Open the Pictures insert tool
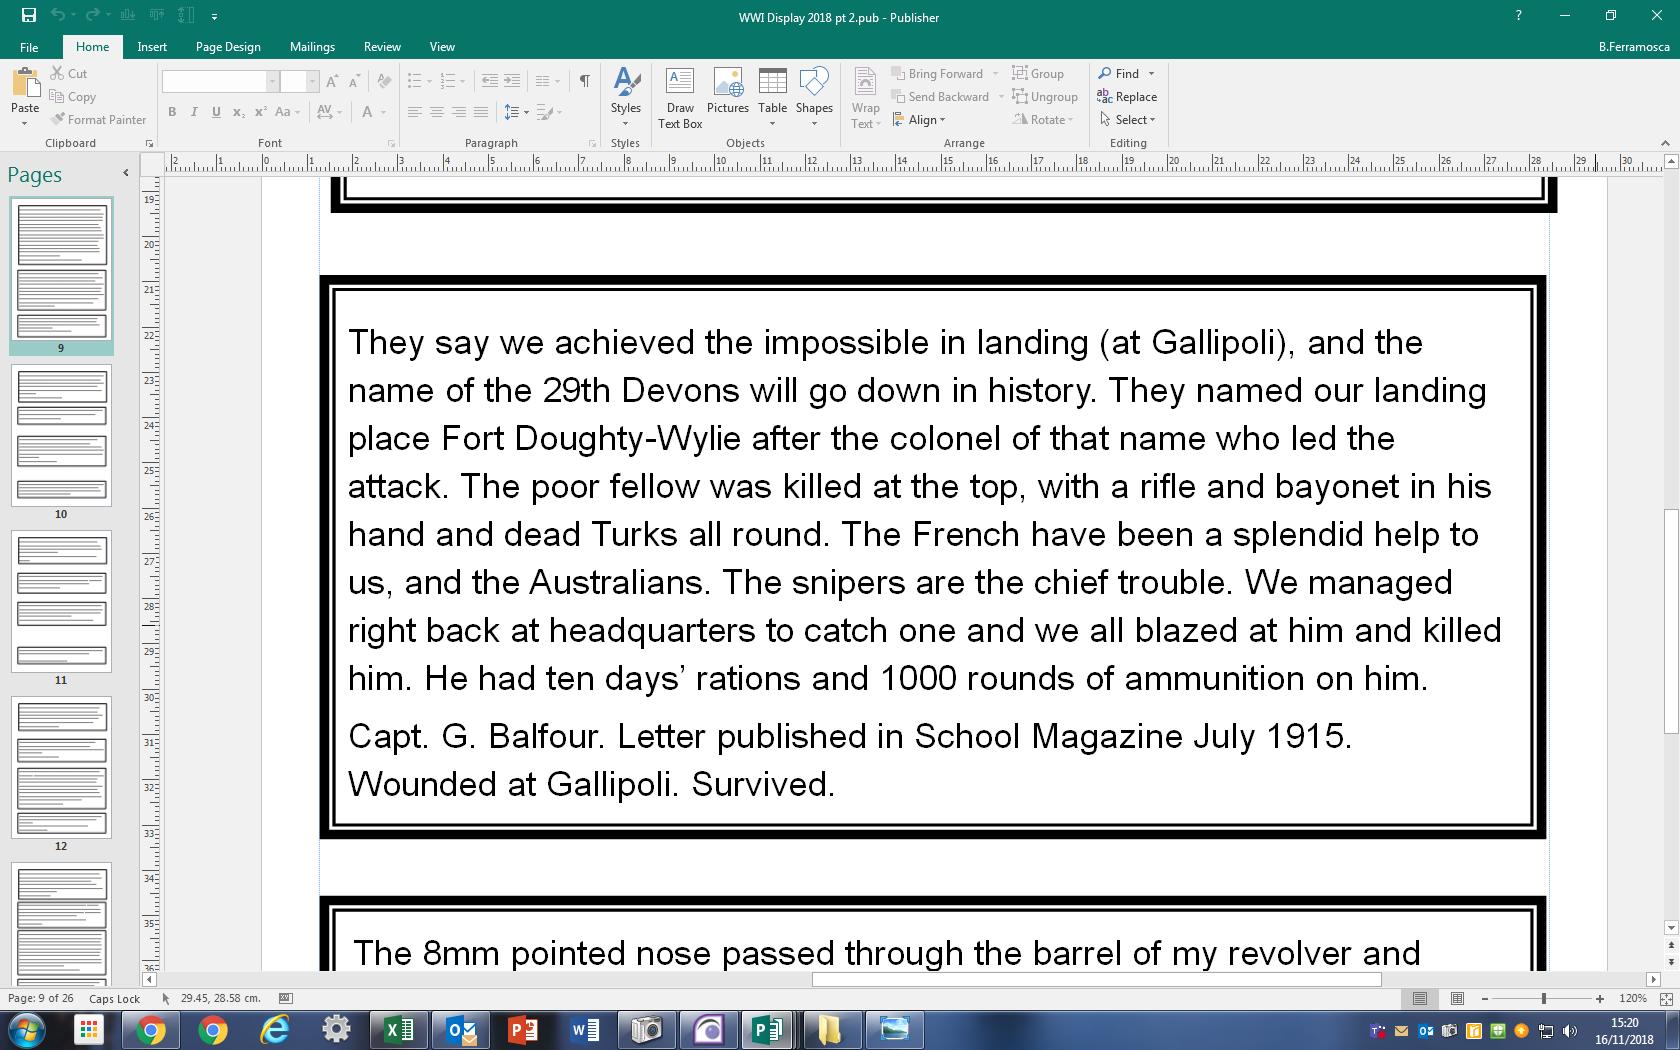The height and width of the screenshot is (1050, 1680). coord(728,91)
